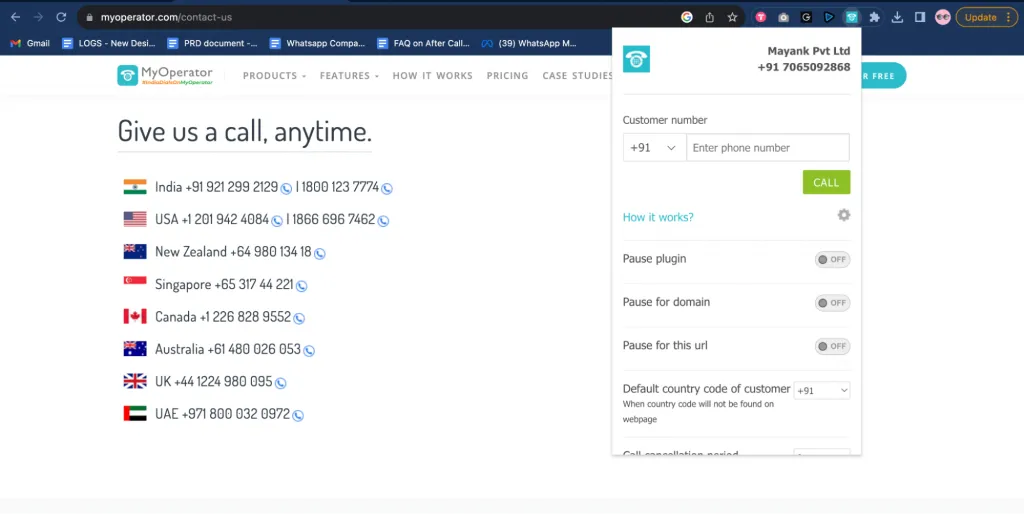Open (39) WhatsApp M... bookmark
This screenshot has height=514, width=1024.
[x=529, y=43]
